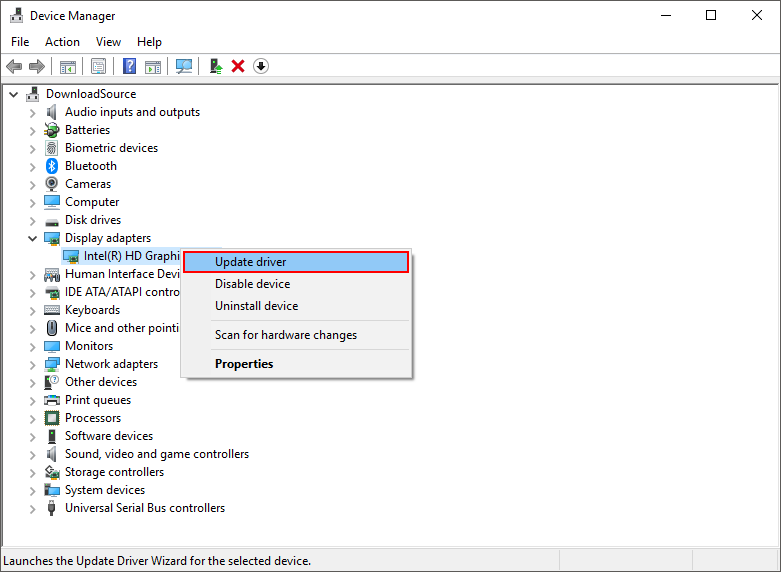Click the Cameras webcam icon
Viewport: 781px width, 572px height.
coord(51,184)
